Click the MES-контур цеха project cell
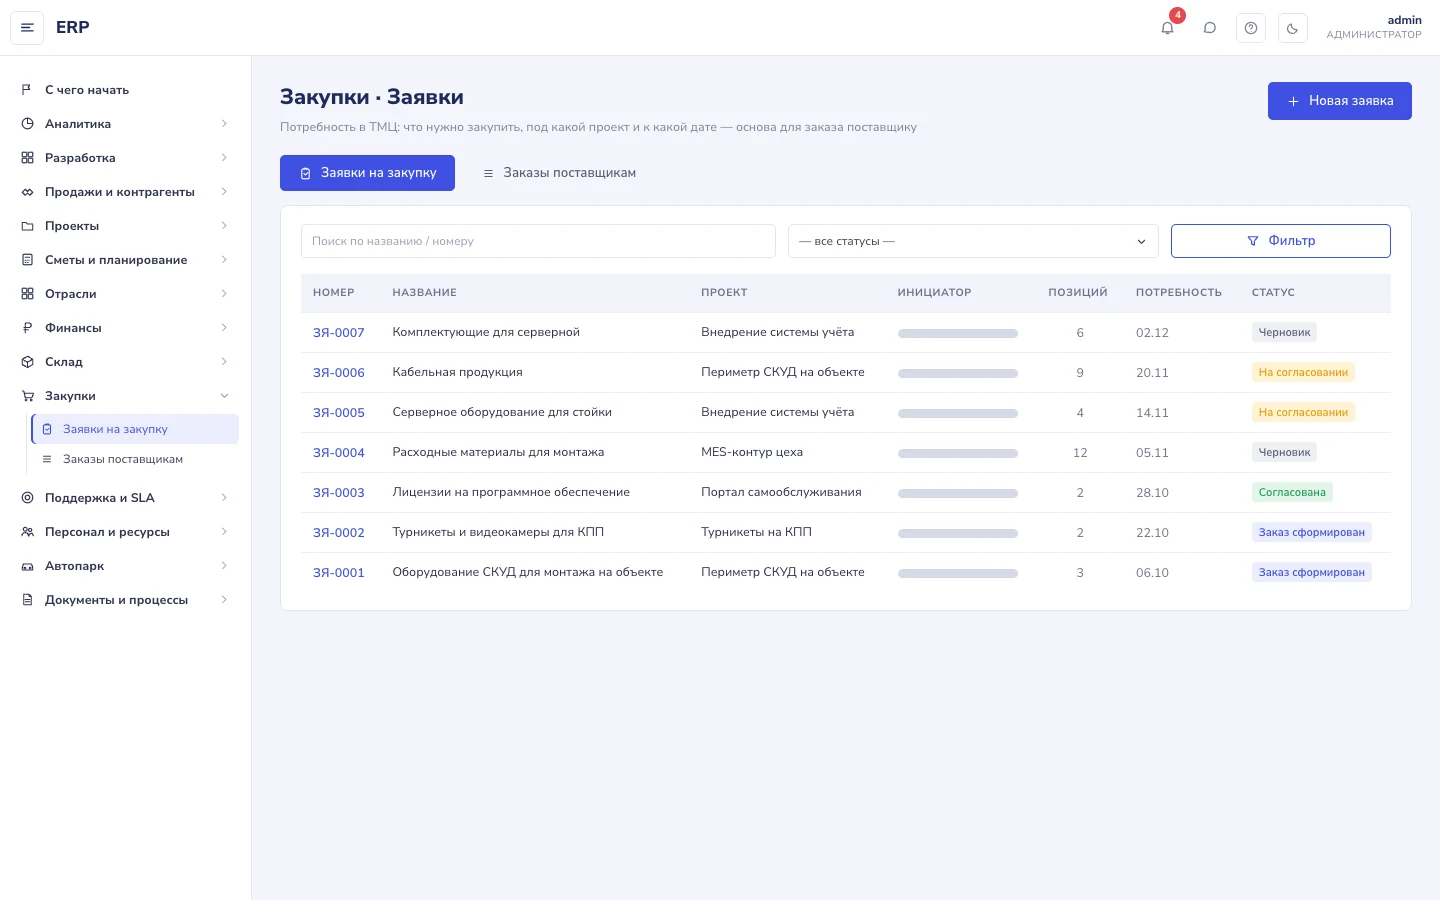 coord(752,452)
